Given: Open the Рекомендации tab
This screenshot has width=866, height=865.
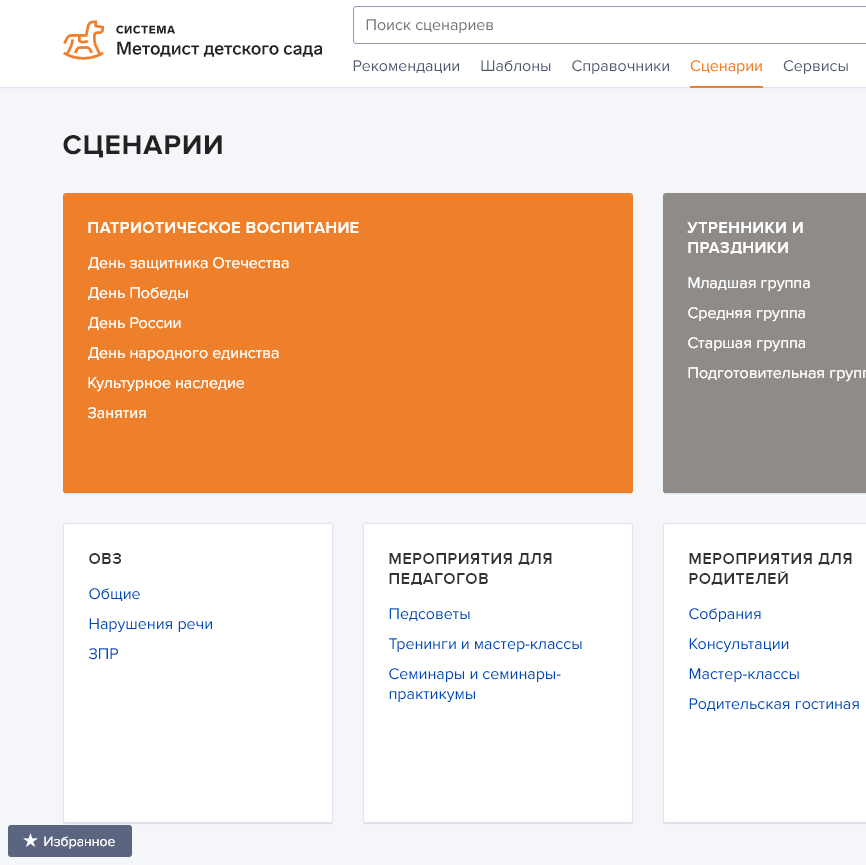Looking at the screenshot, I should pos(406,66).
